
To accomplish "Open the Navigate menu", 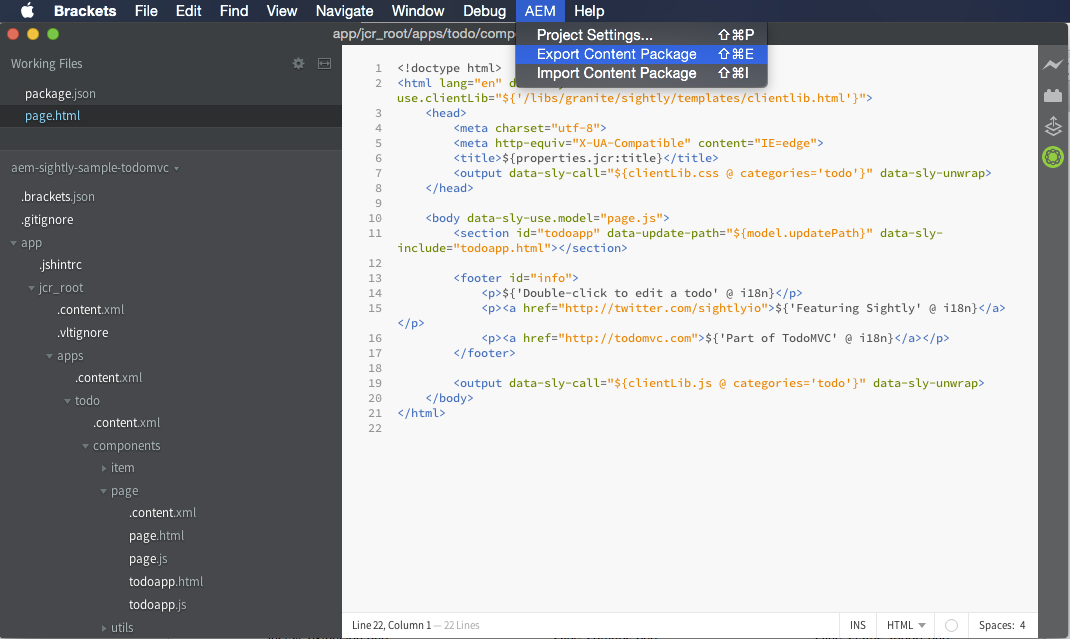I will [x=345, y=11].
